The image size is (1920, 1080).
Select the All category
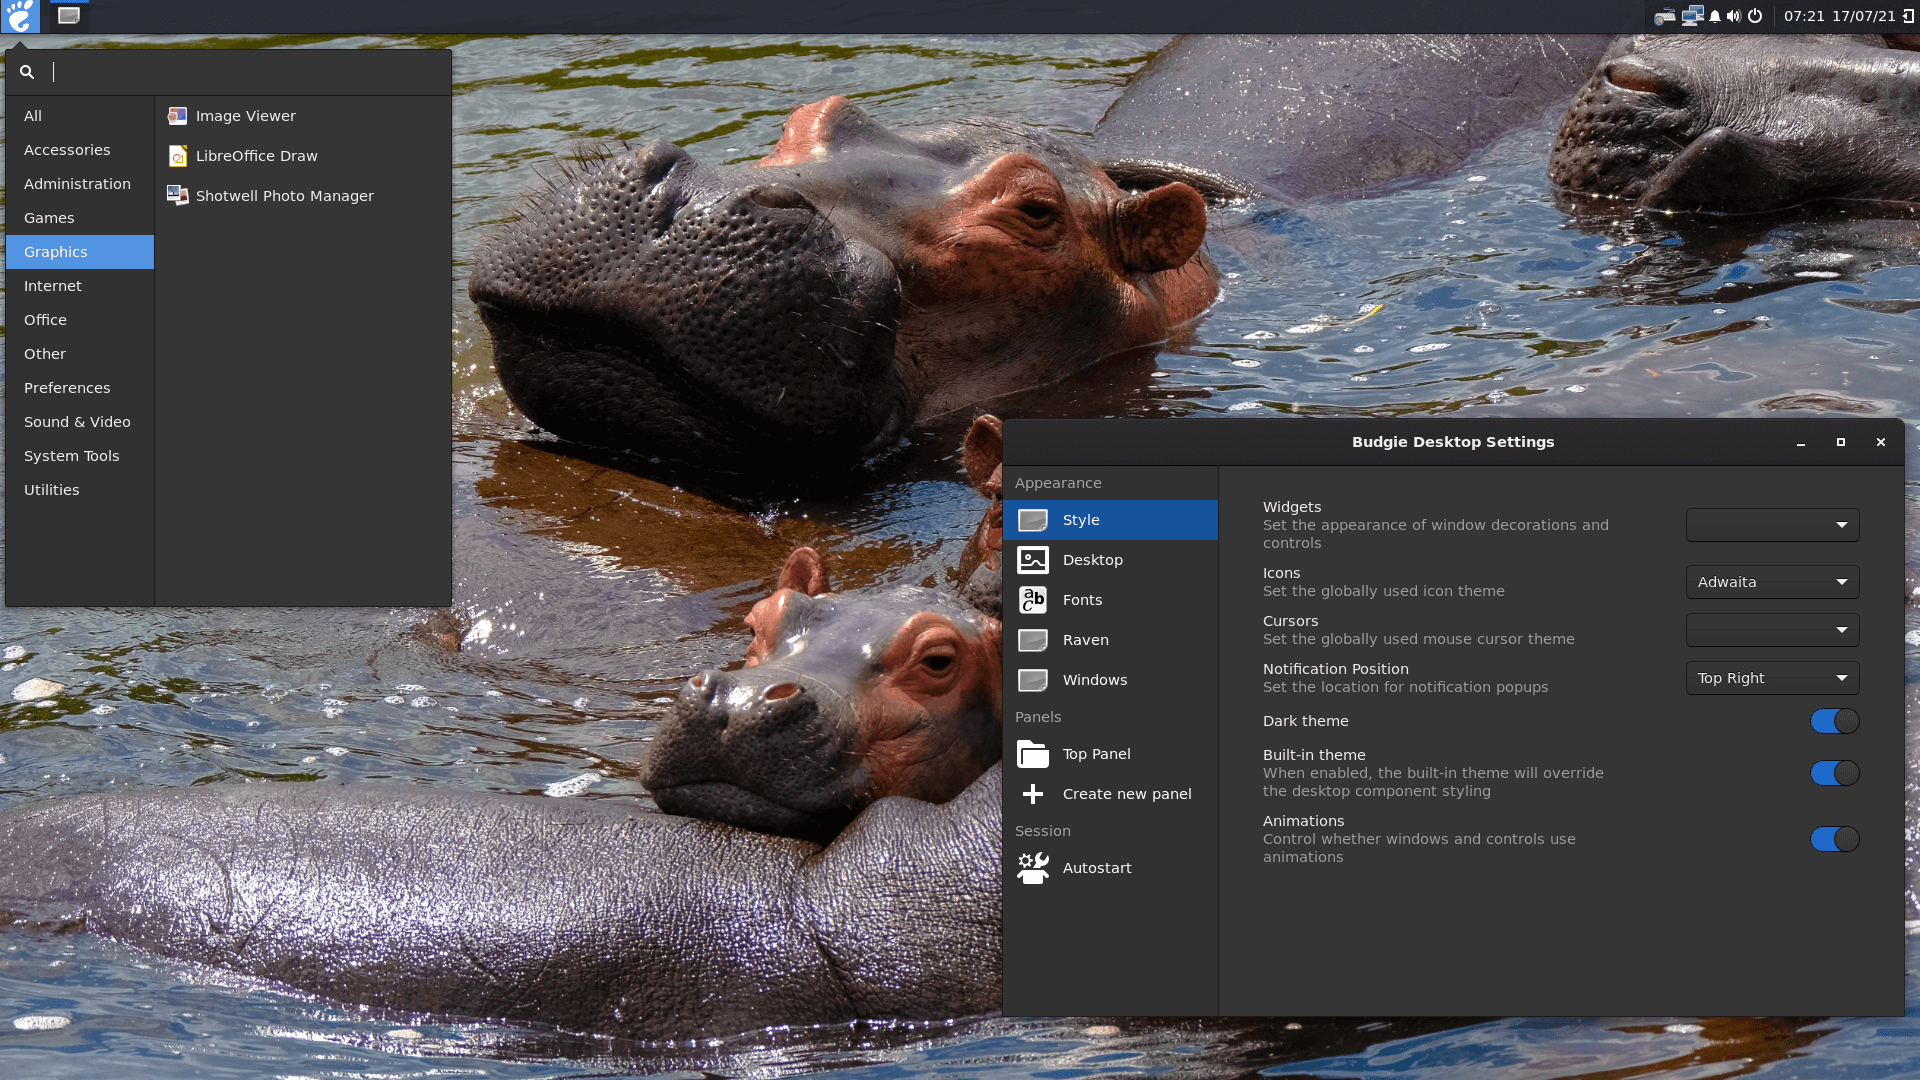80,116
